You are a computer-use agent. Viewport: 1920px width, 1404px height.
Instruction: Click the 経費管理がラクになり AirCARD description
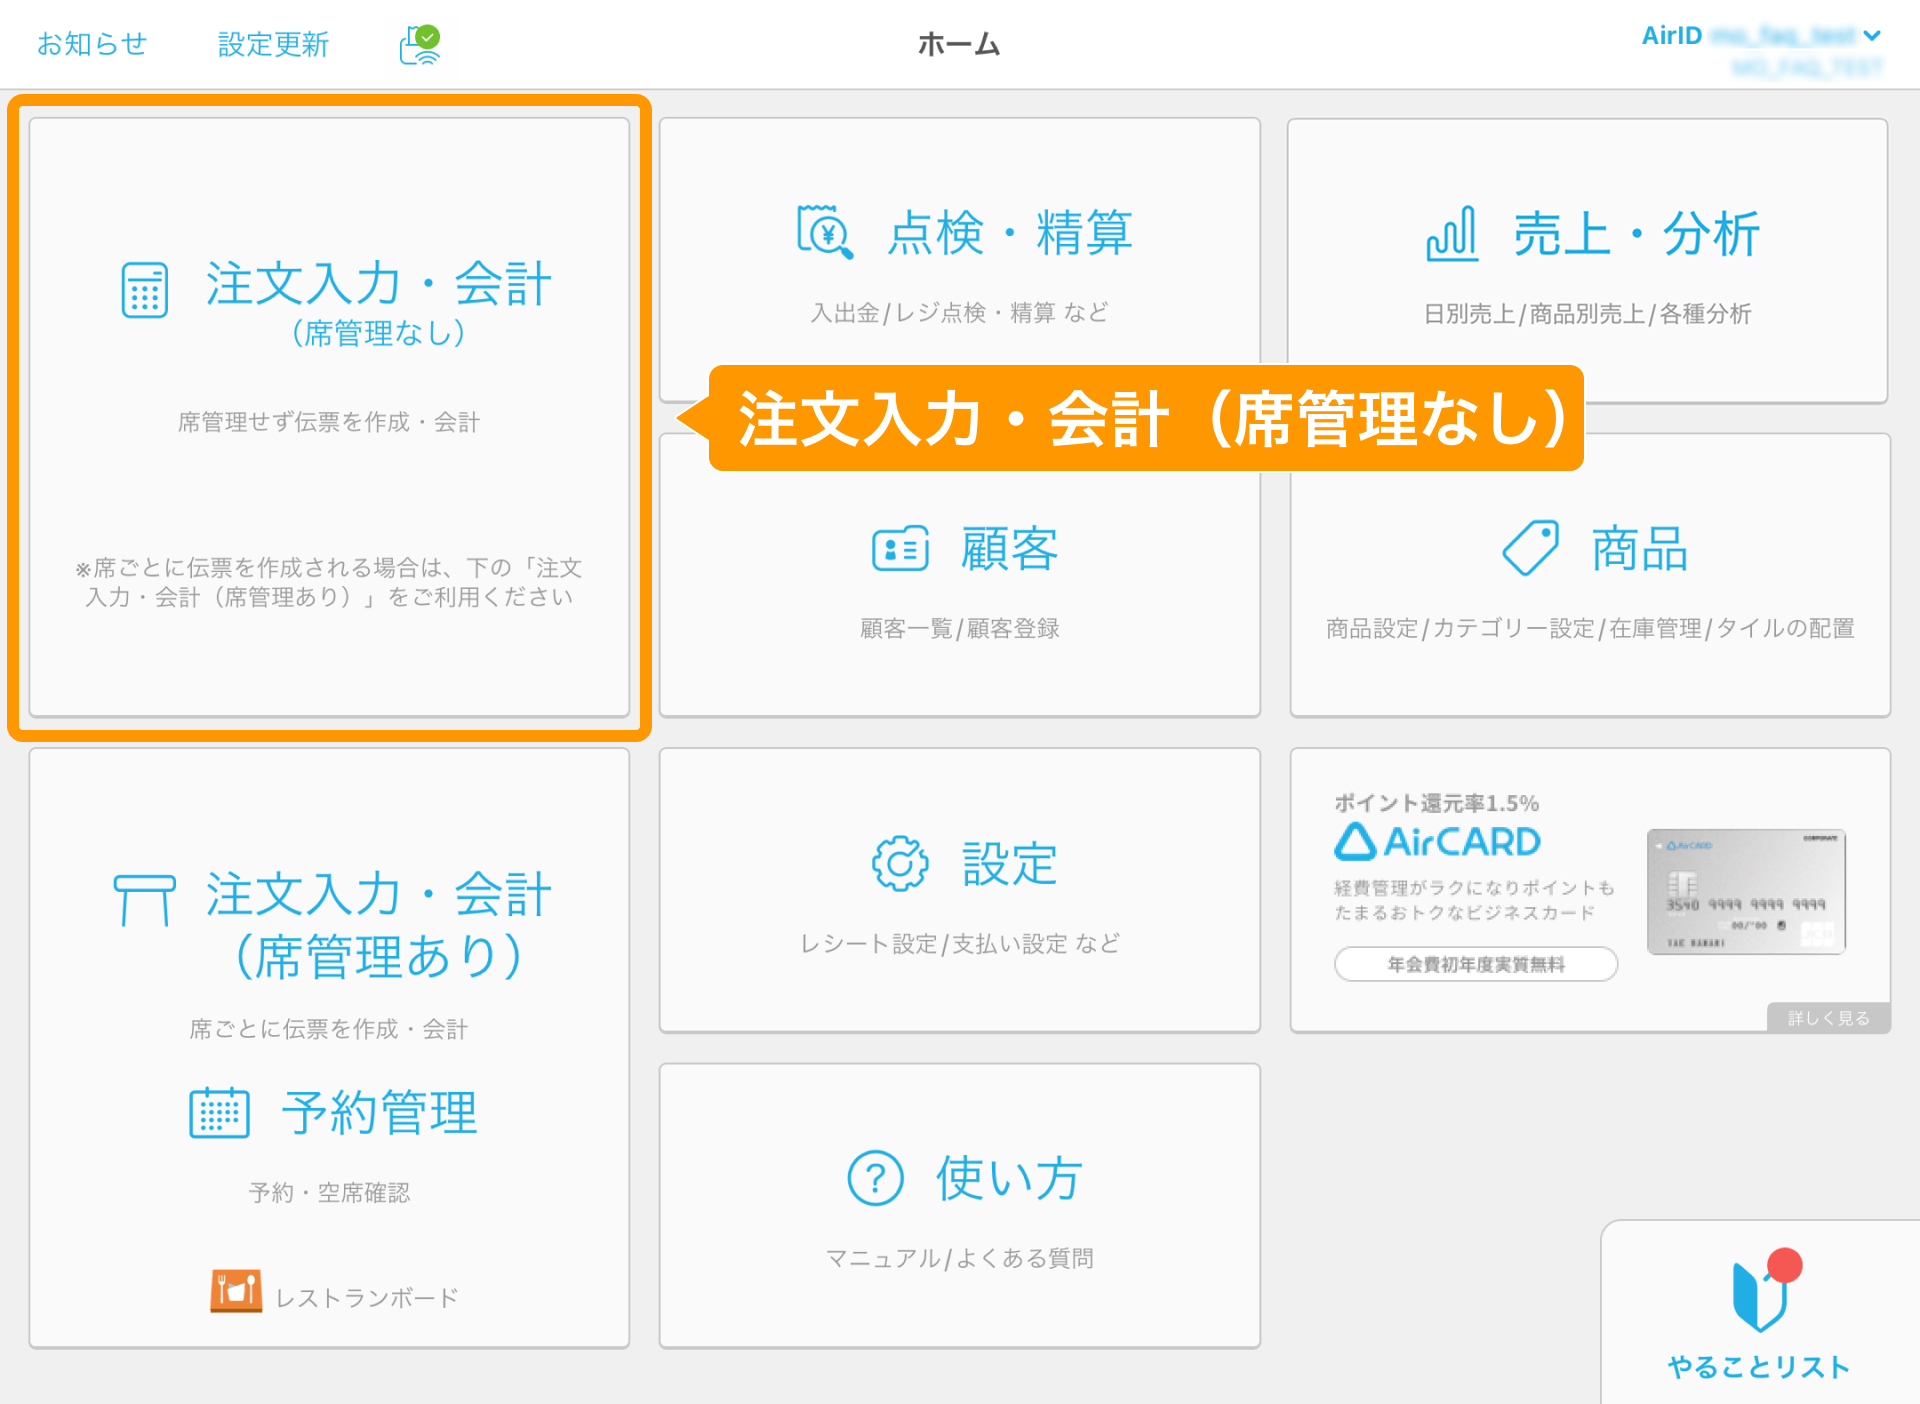tap(1474, 900)
